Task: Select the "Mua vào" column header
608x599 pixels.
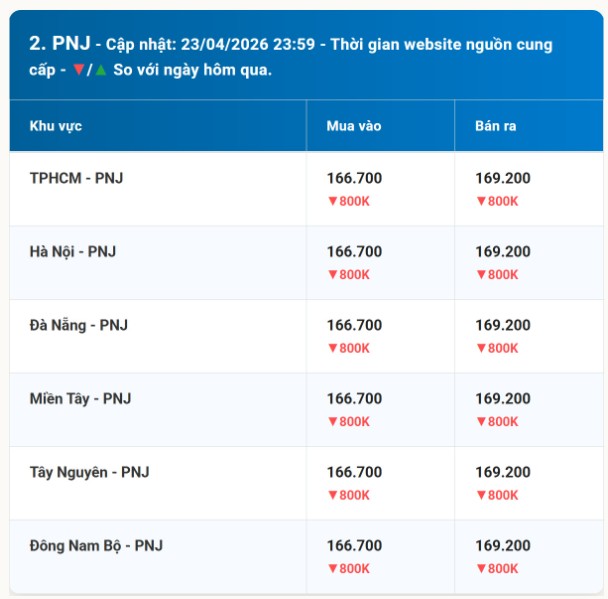Action: pyautogui.click(x=354, y=126)
